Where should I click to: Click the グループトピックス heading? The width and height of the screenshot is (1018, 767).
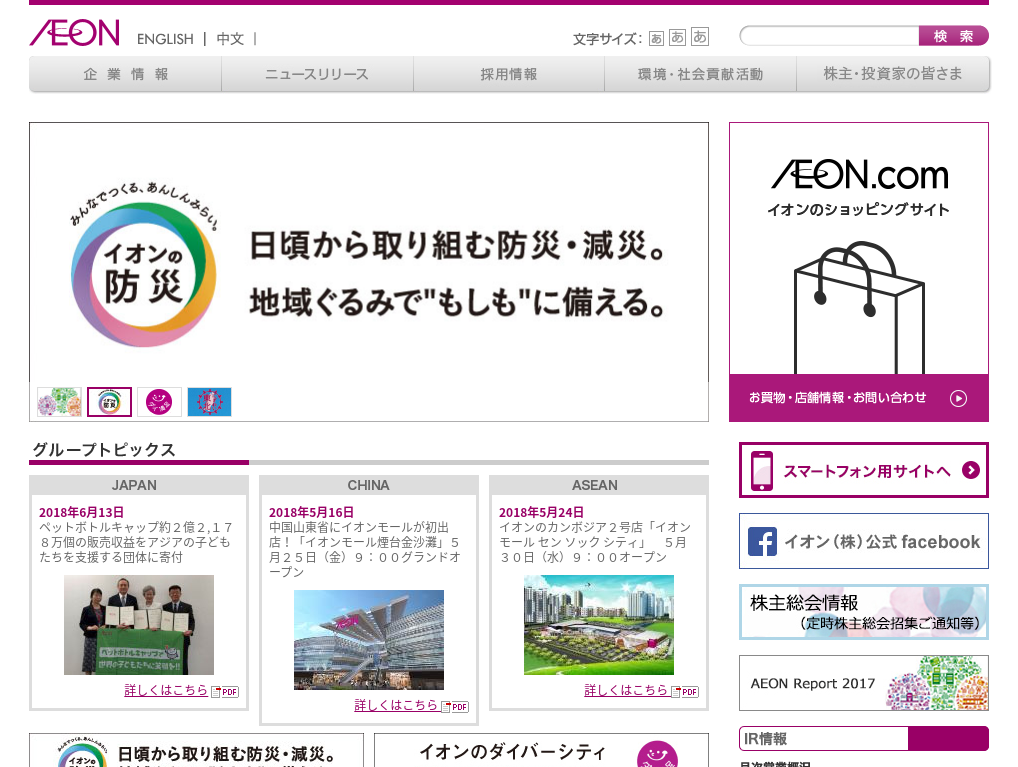[104, 449]
